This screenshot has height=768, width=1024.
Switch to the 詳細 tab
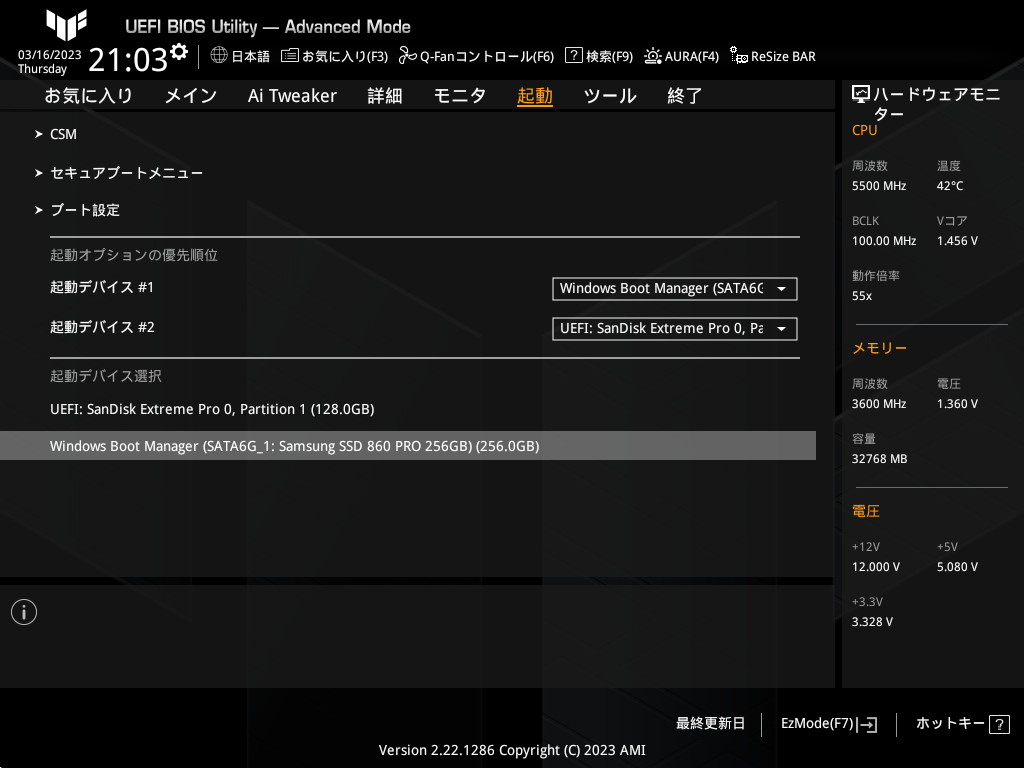coord(385,96)
